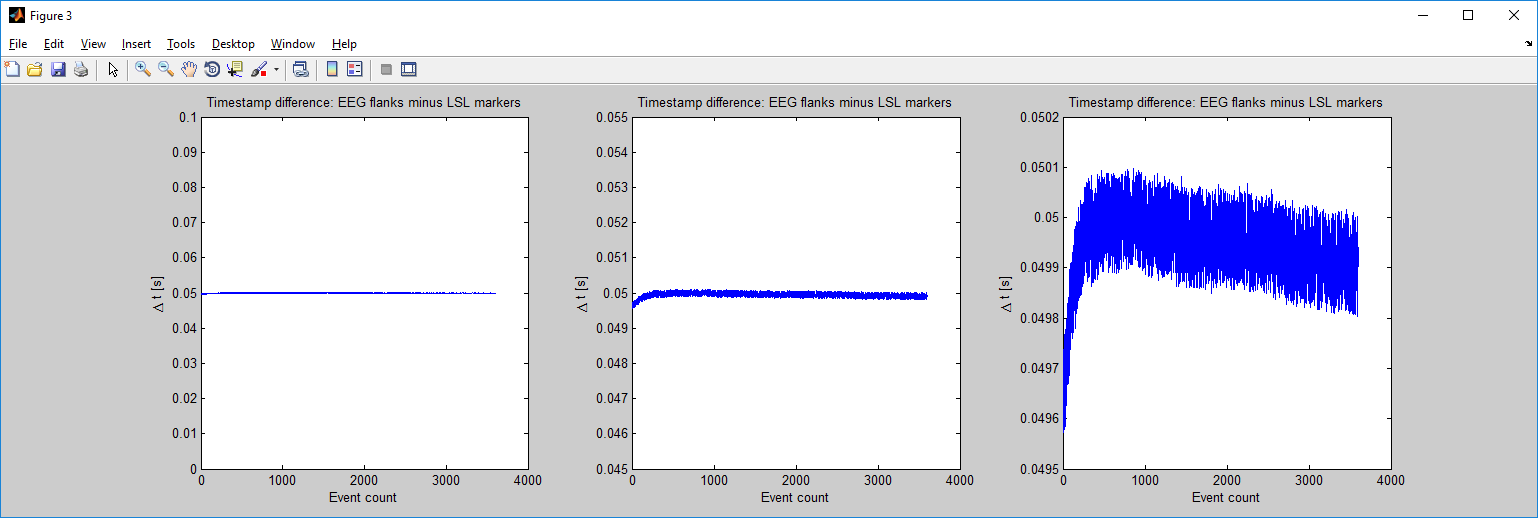Save the figure using the floppy disk icon
1538x518 pixels.
58,70
